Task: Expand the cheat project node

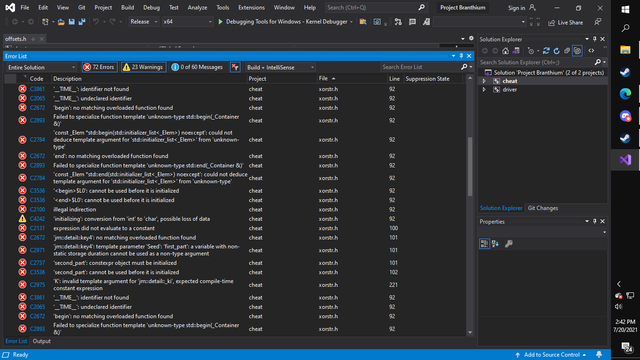Action: [484, 81]
